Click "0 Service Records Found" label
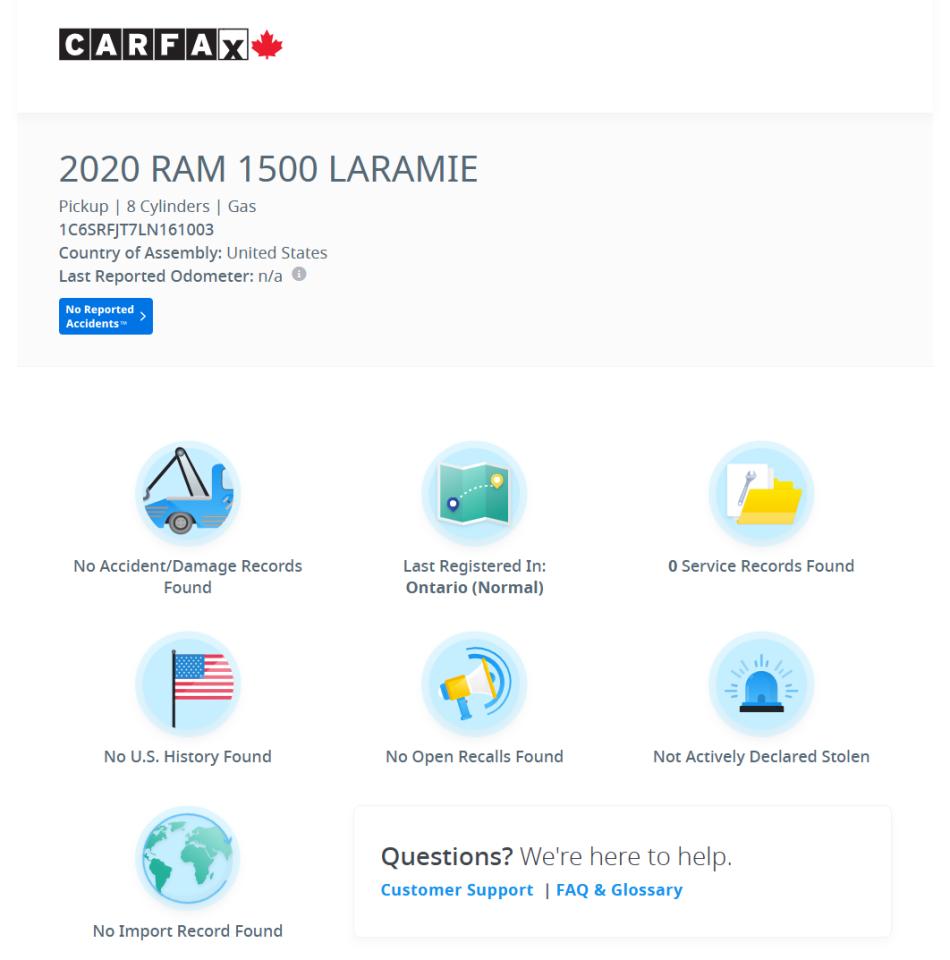 (x=761, y=566)
